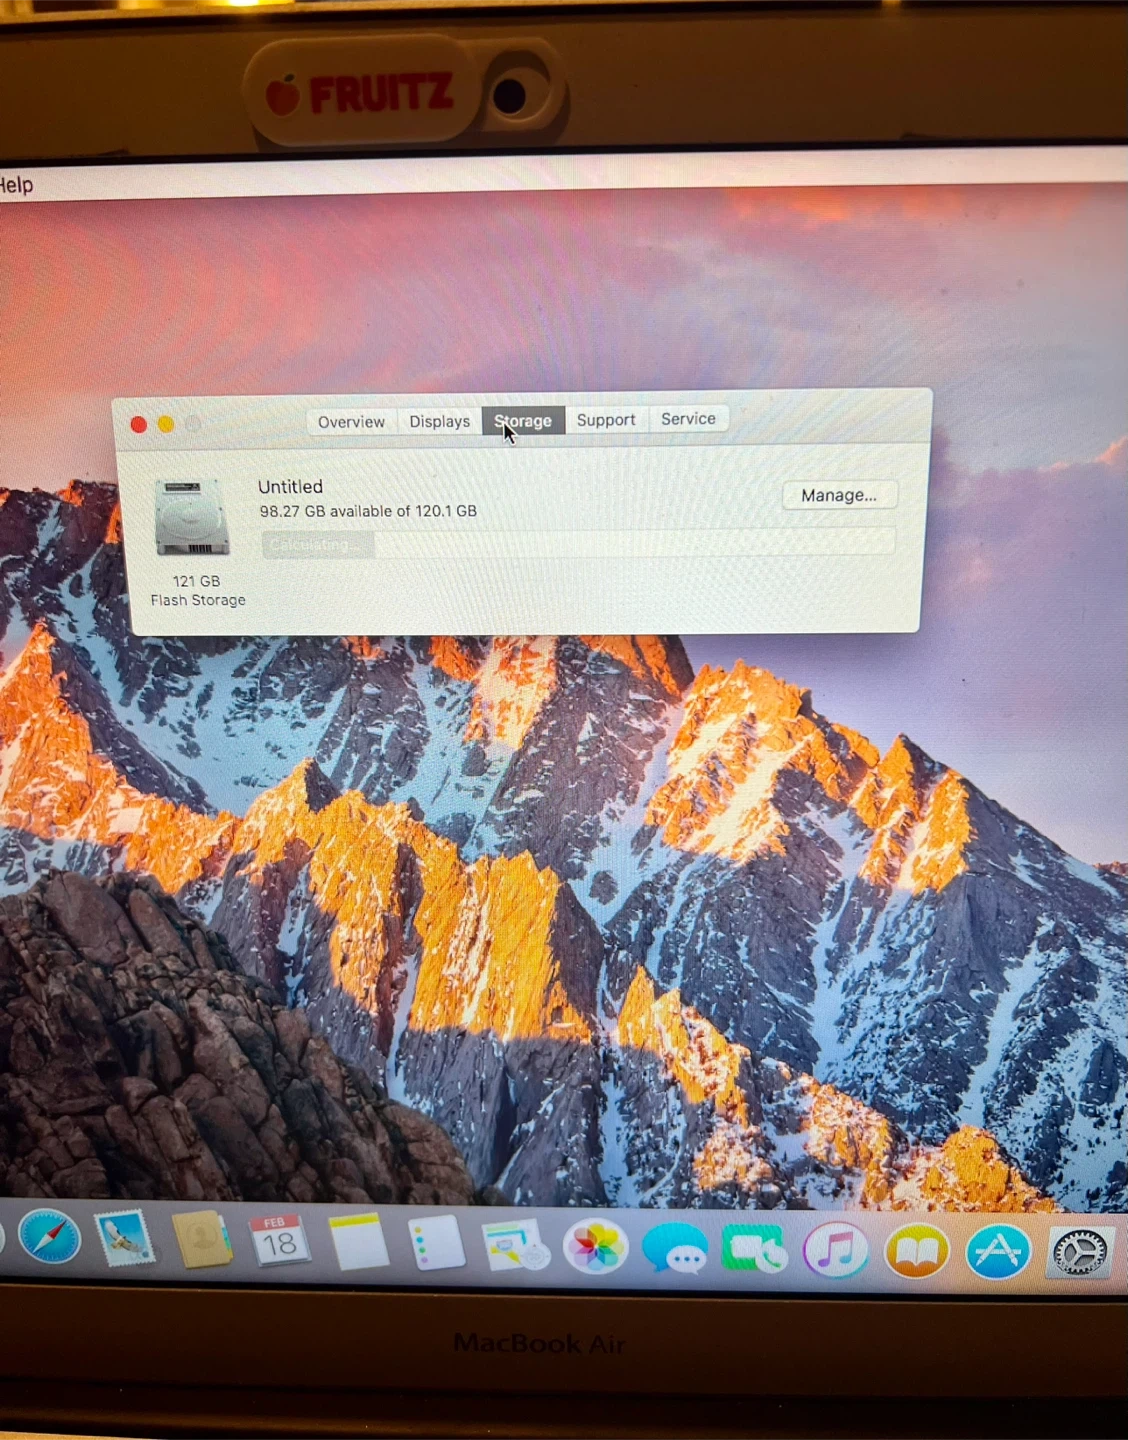Select the Support tab

[x=606, y=420]
